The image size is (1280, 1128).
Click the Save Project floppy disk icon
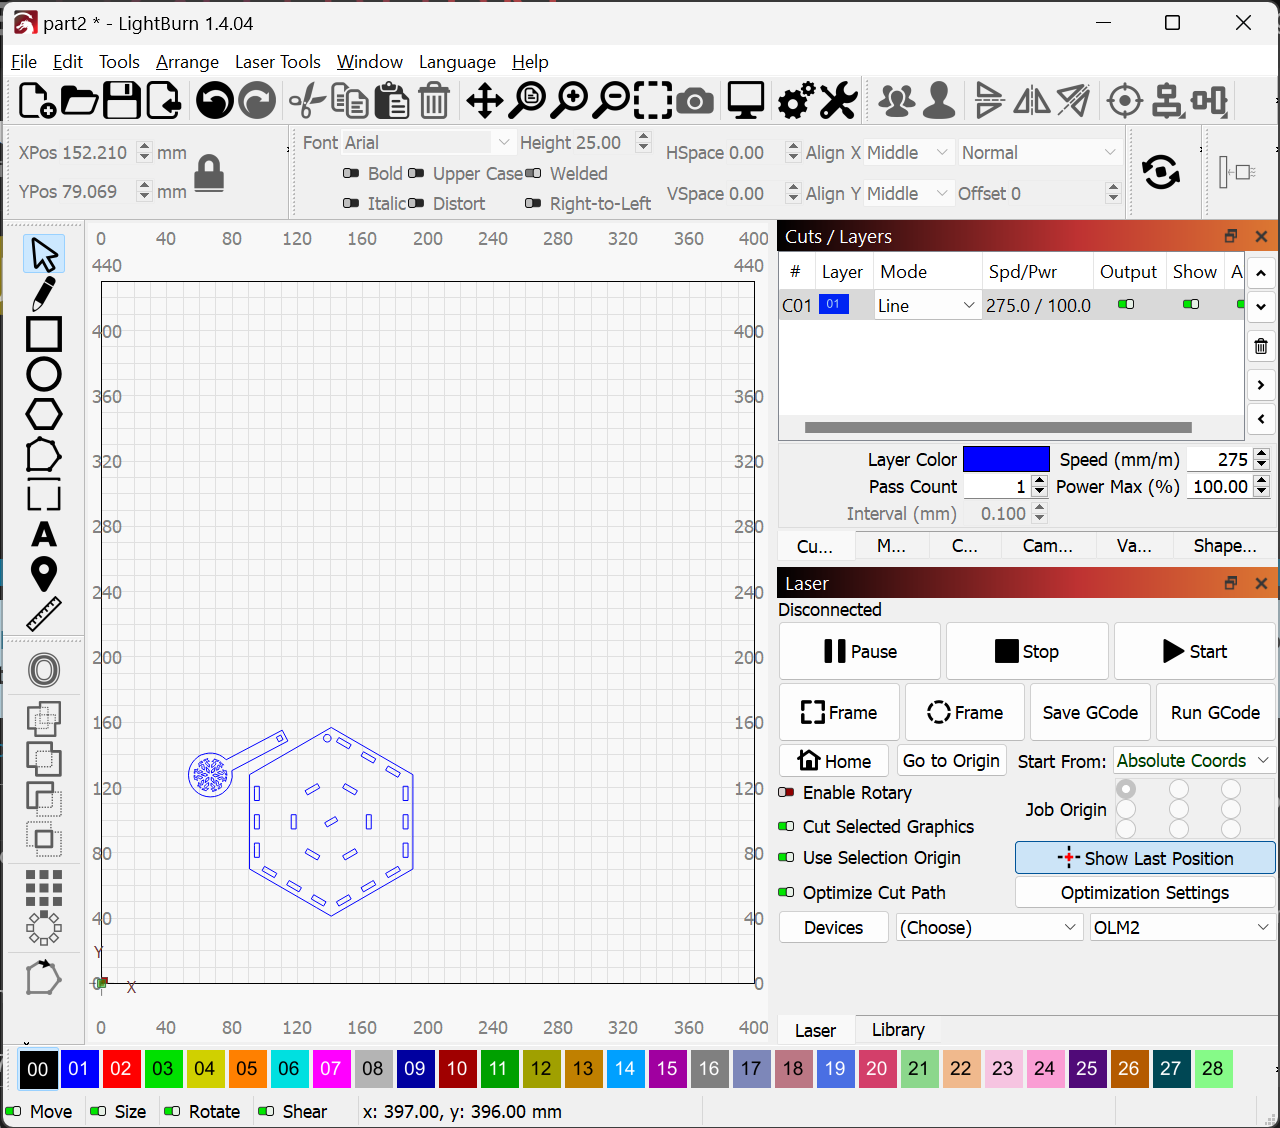122,101
